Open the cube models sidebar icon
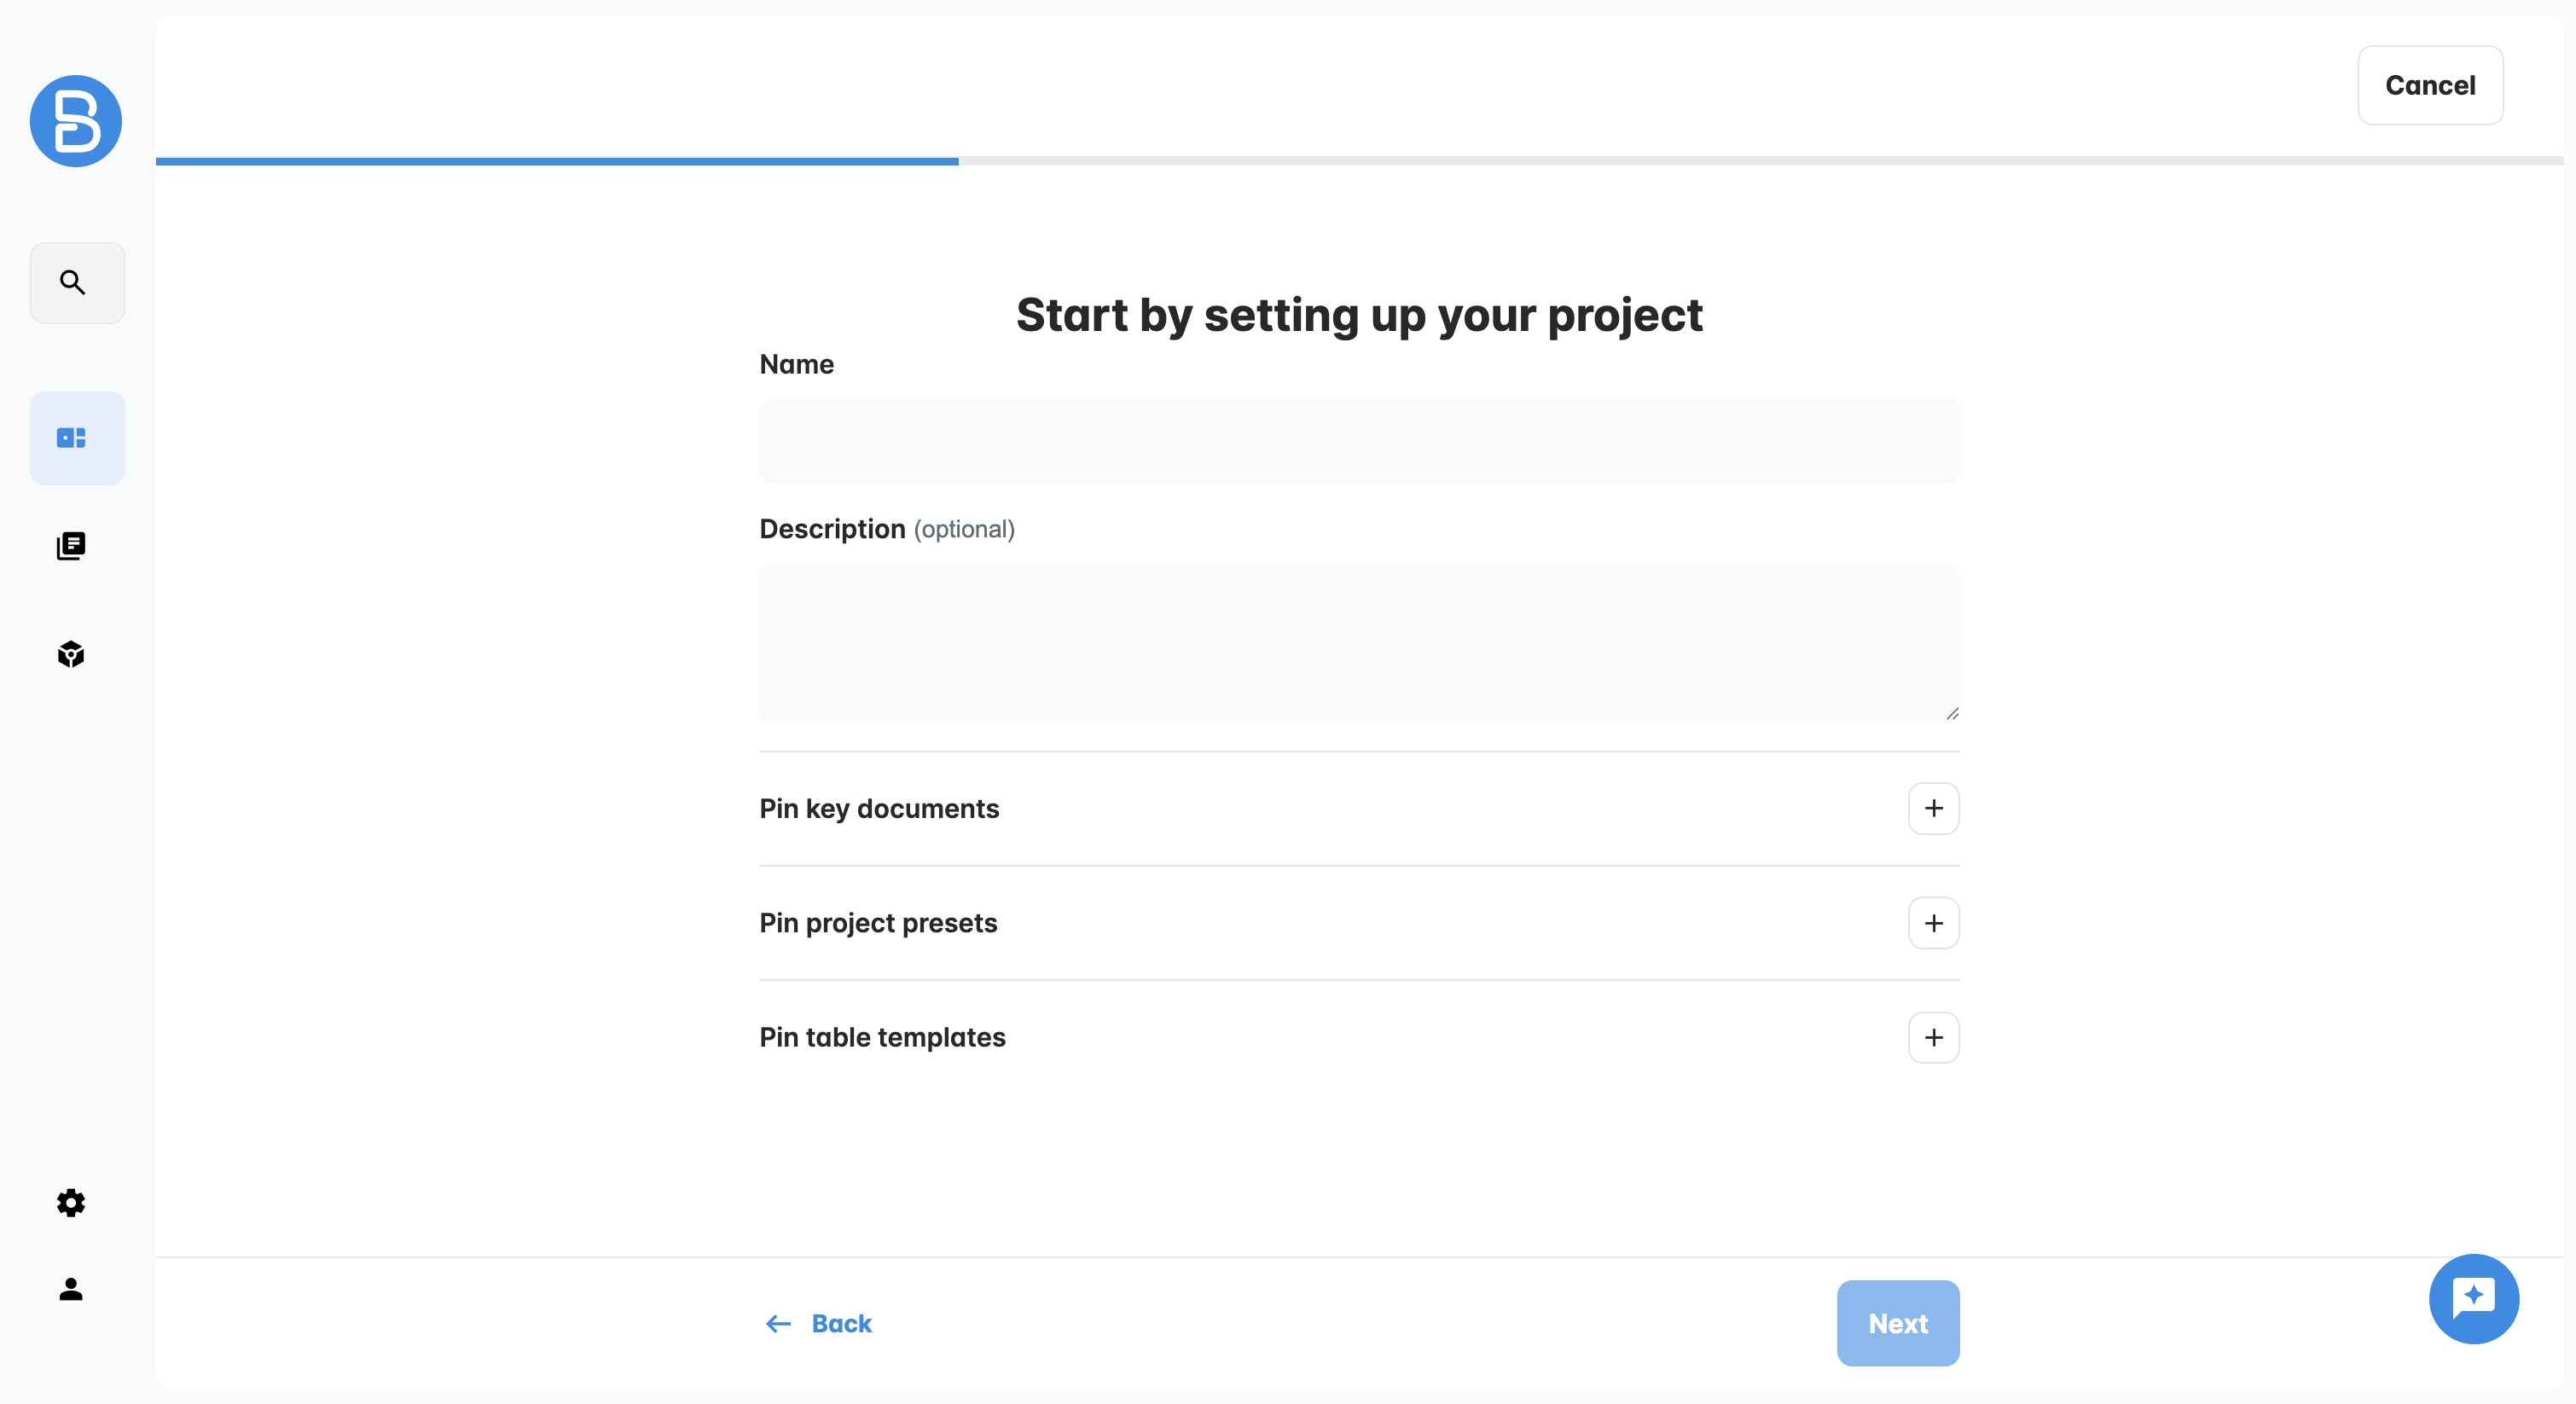 tap(71, 654)
